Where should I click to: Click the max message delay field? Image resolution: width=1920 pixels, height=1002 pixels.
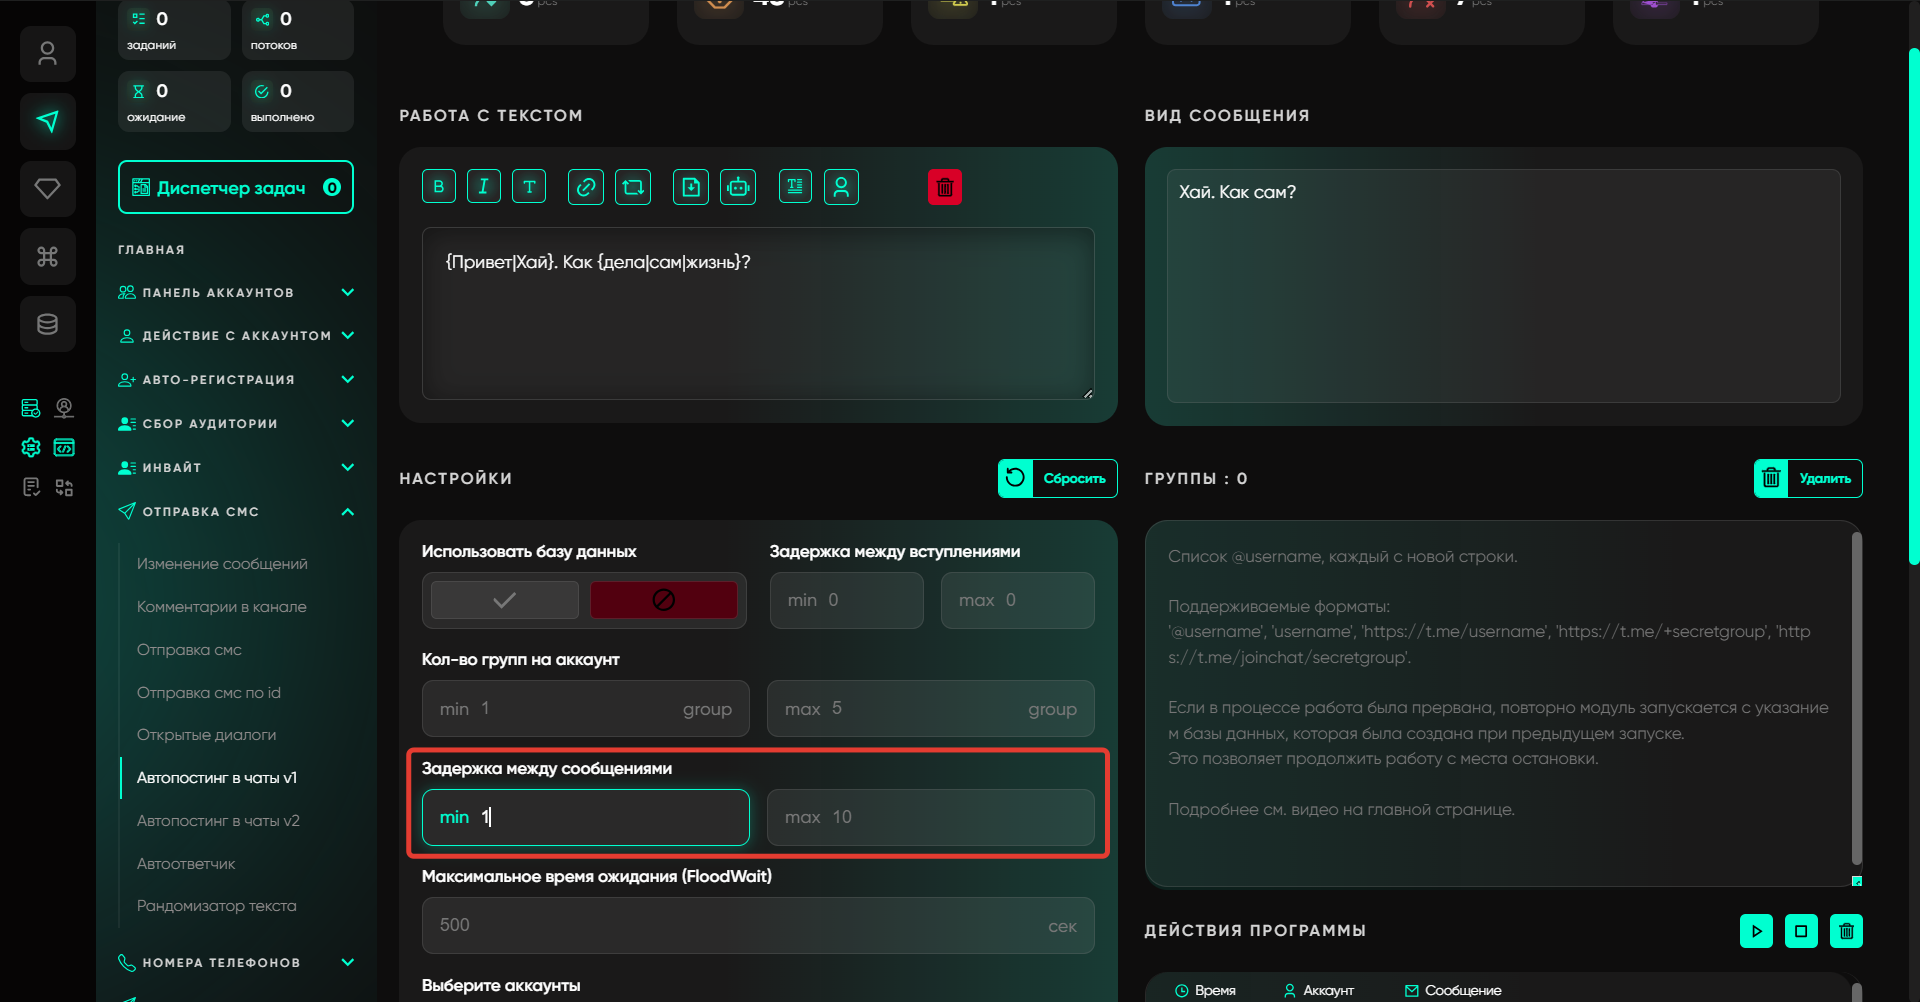[930, 817]
